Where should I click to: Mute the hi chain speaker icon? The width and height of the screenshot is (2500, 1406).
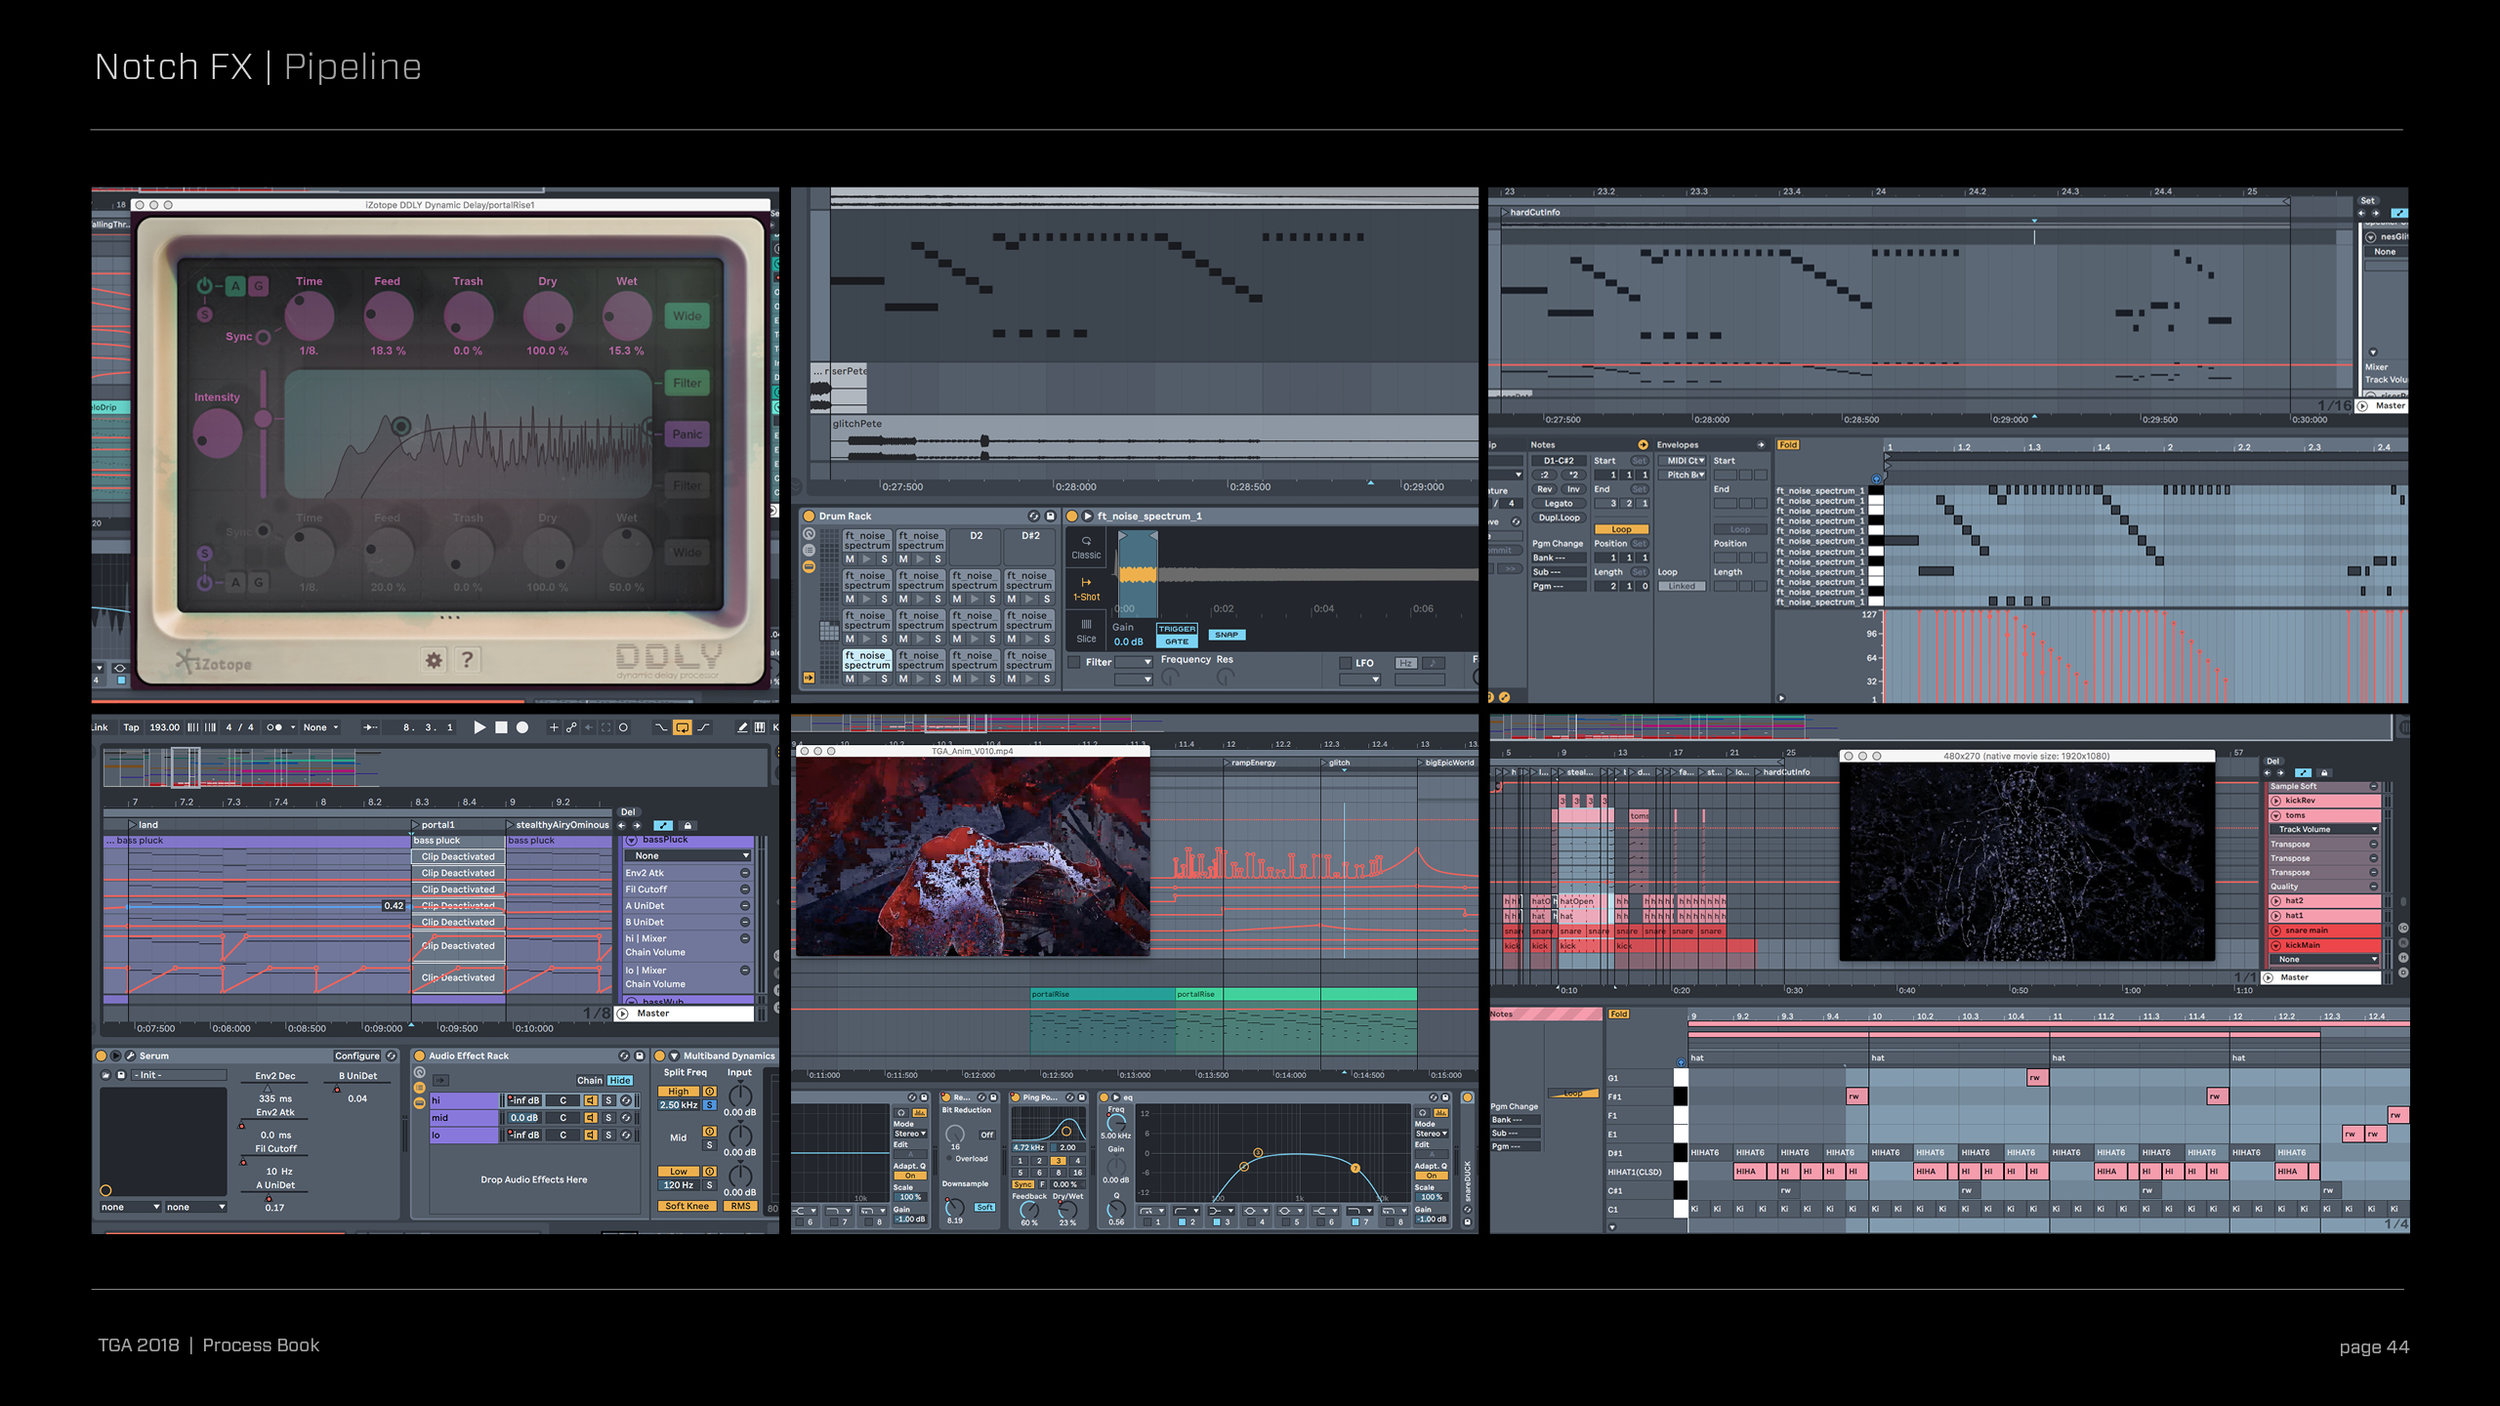591,1100
